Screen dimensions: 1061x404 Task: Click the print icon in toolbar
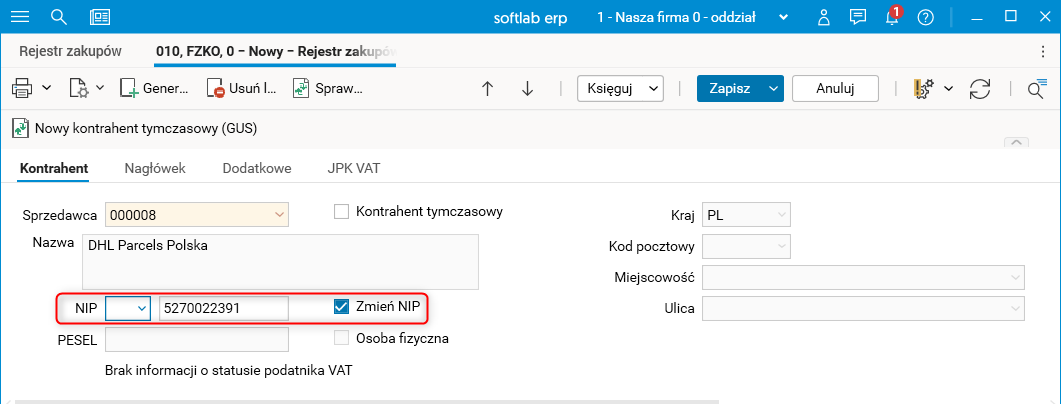coord(22,88)
